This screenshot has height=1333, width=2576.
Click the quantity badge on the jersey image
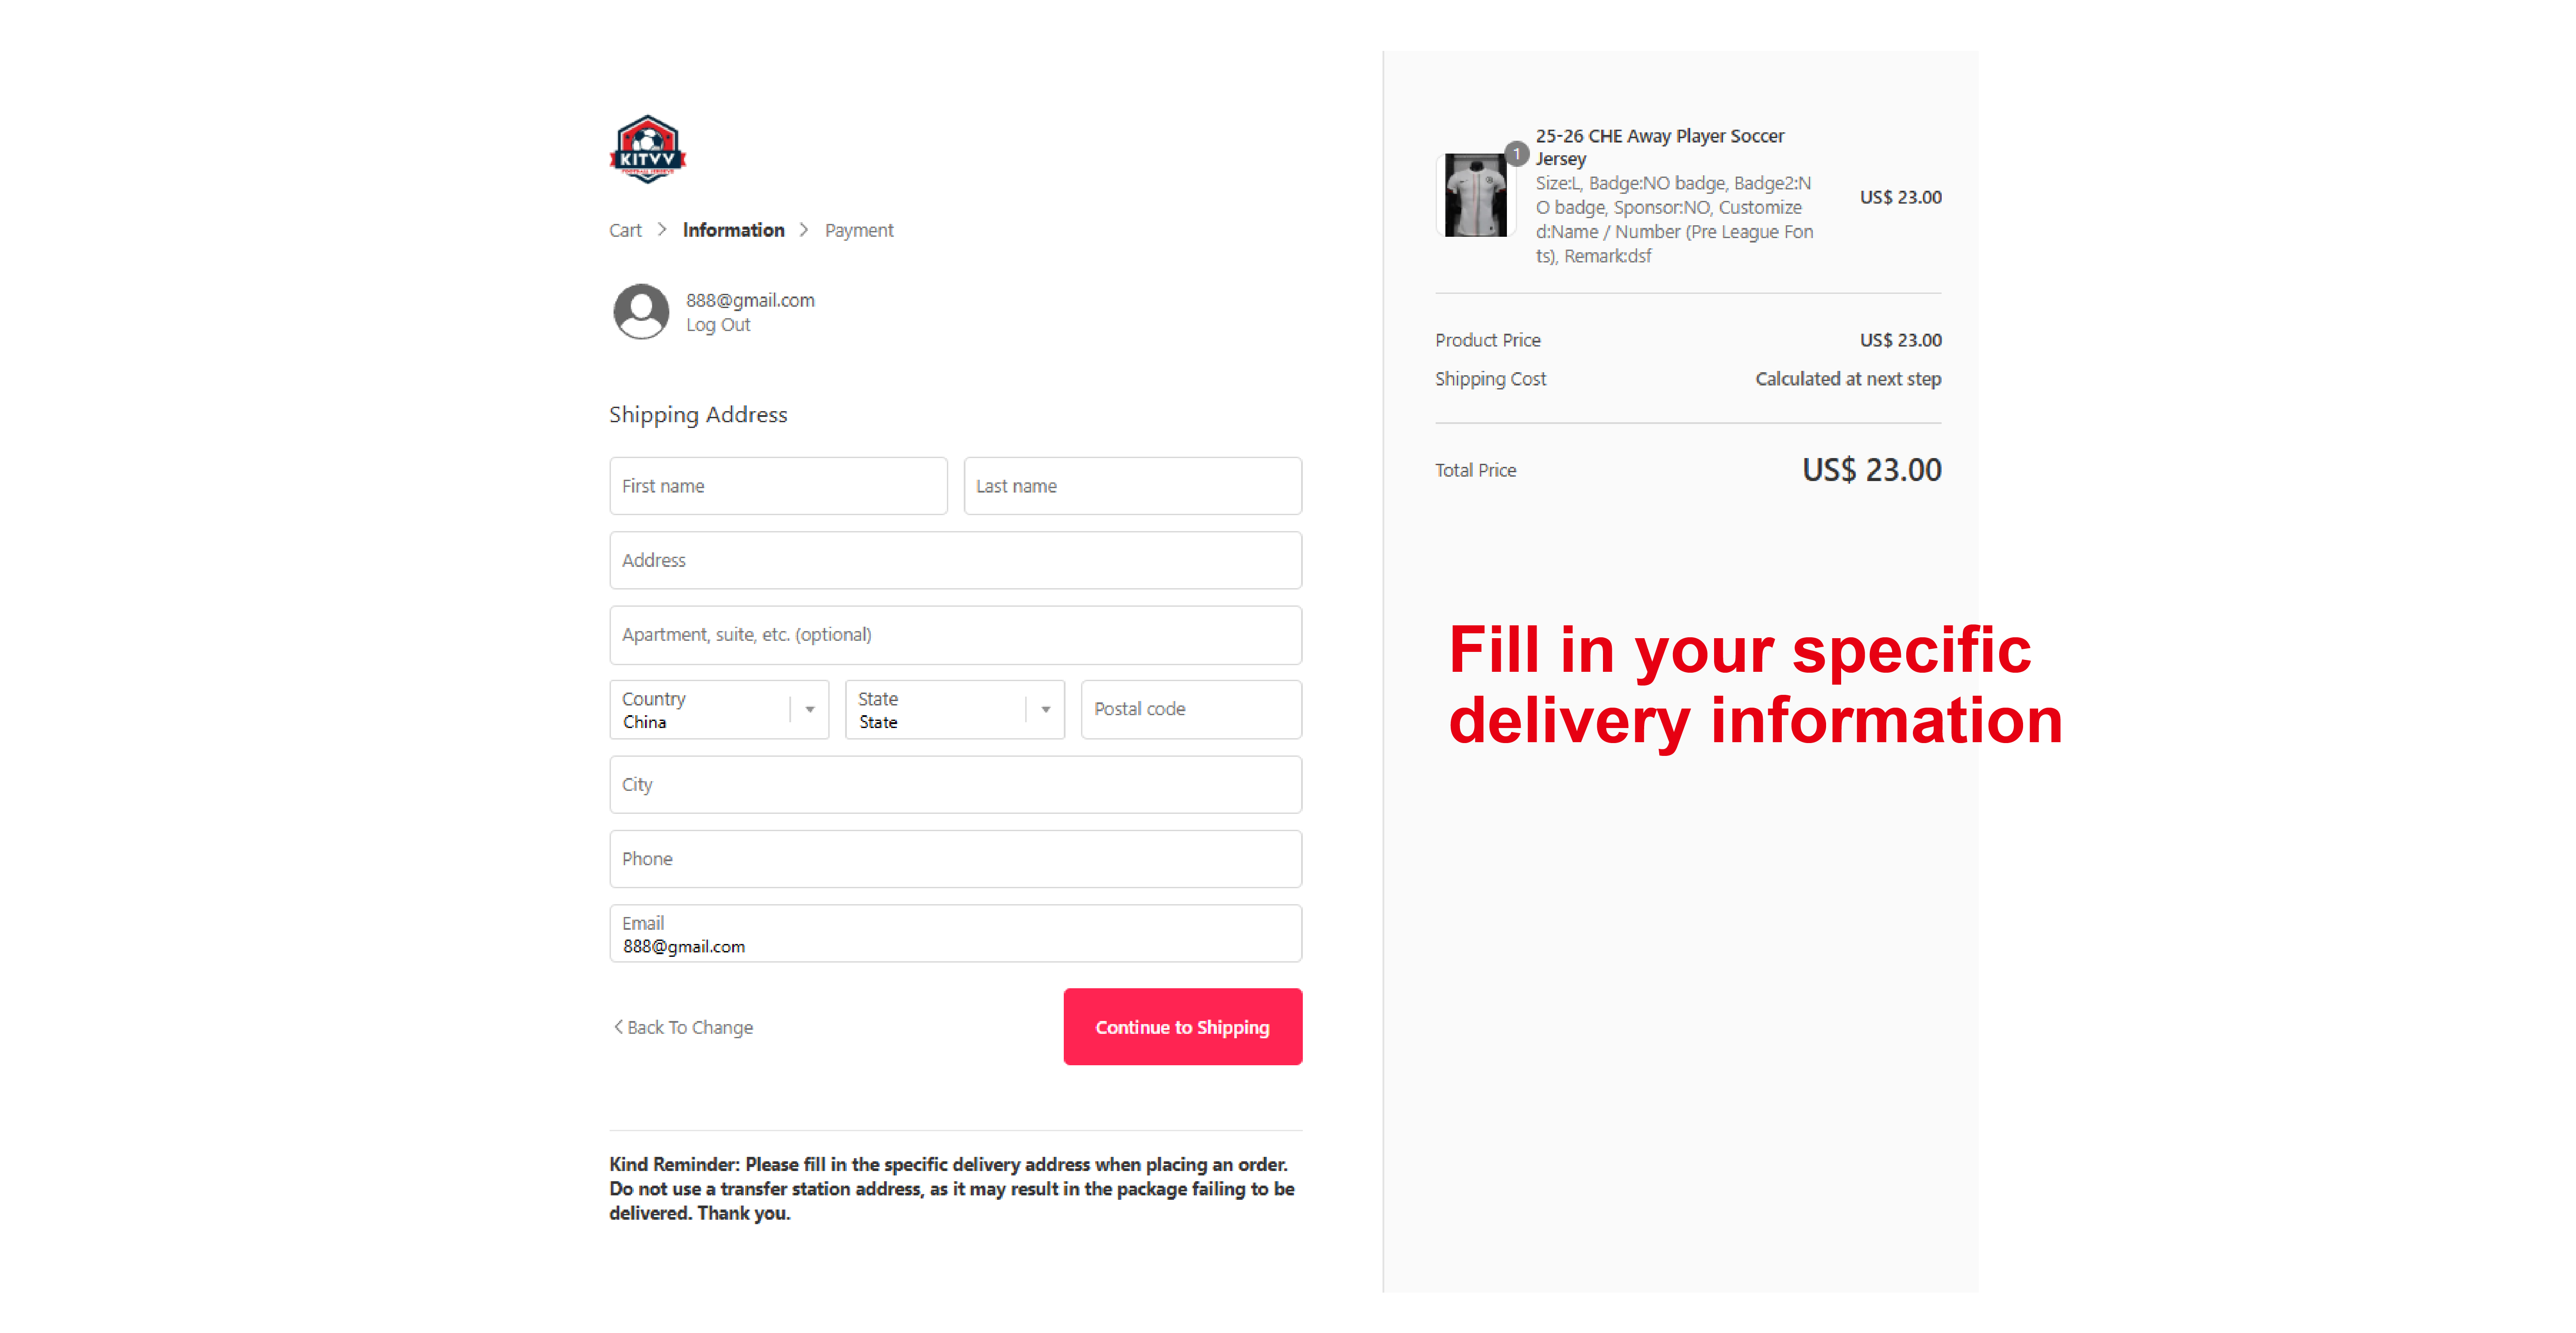coord(1516,154)
